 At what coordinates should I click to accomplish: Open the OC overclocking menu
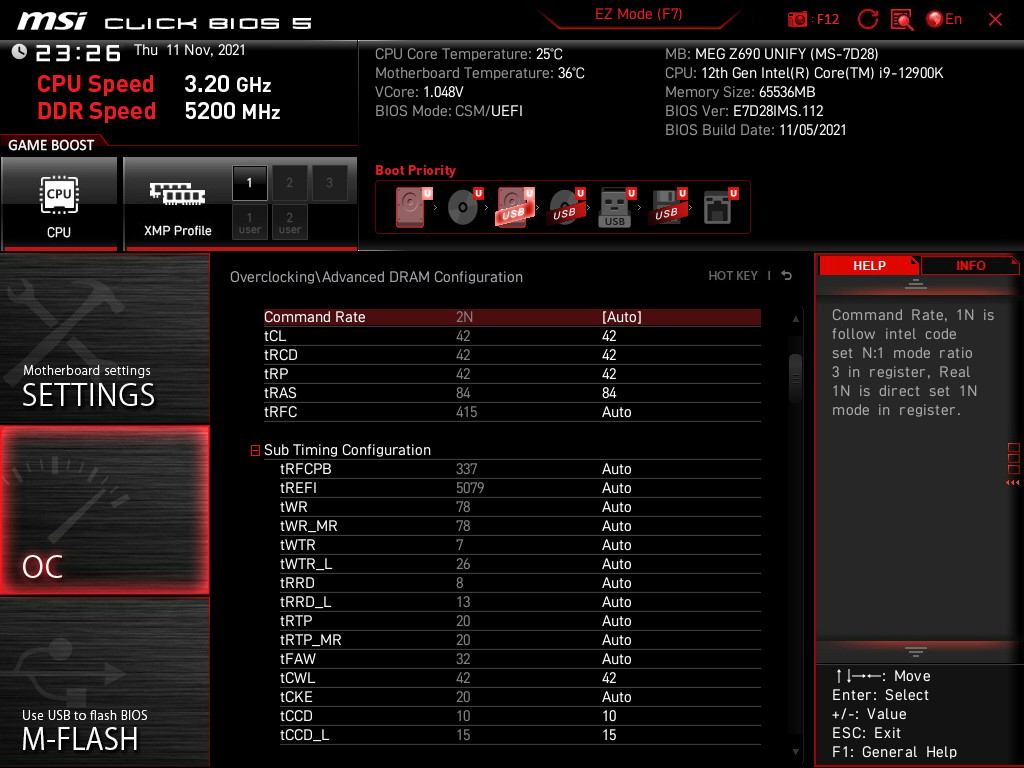pos(104,510)
